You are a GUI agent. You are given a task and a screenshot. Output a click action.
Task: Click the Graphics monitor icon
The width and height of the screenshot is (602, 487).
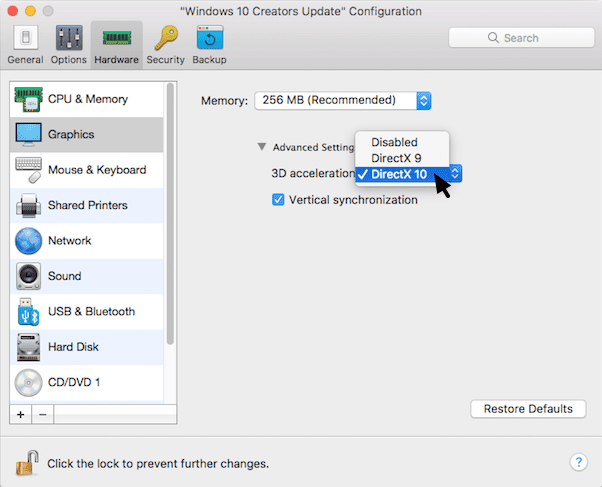click(x=28, y=134)
